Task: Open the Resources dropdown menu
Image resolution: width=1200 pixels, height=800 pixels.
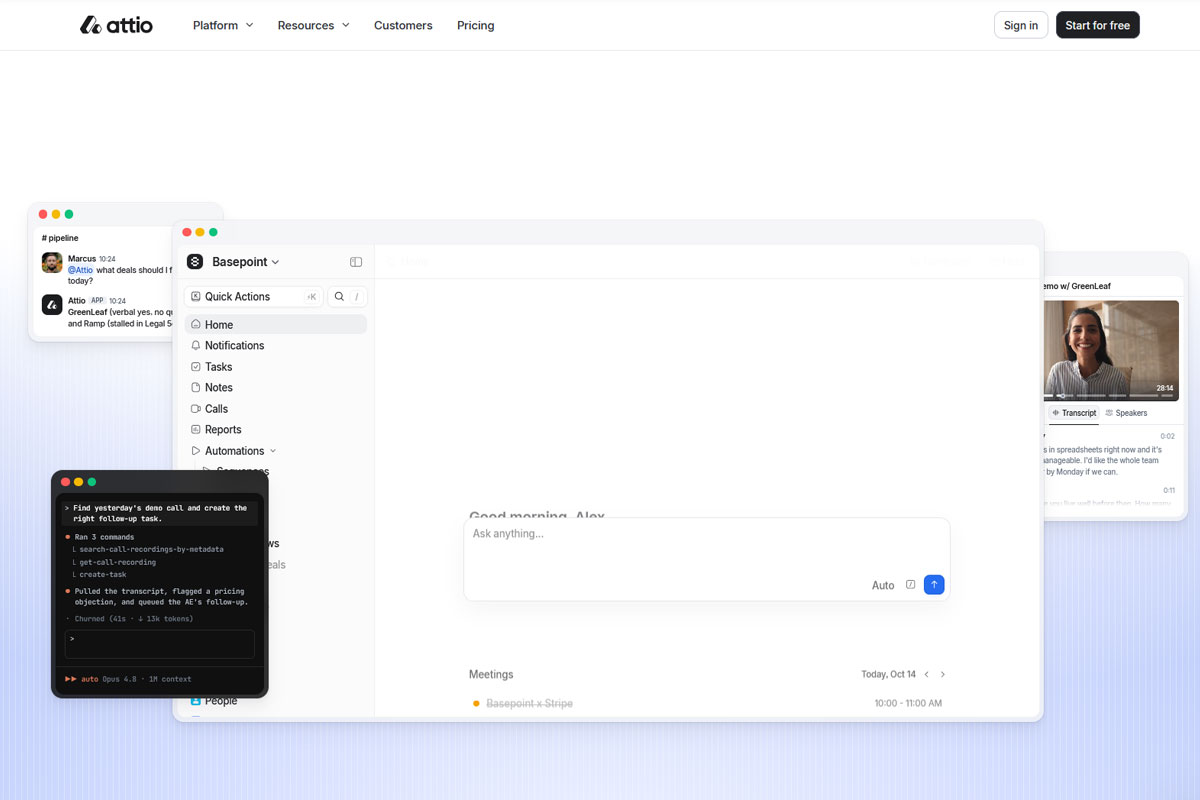Action: (x=313, y=25)
